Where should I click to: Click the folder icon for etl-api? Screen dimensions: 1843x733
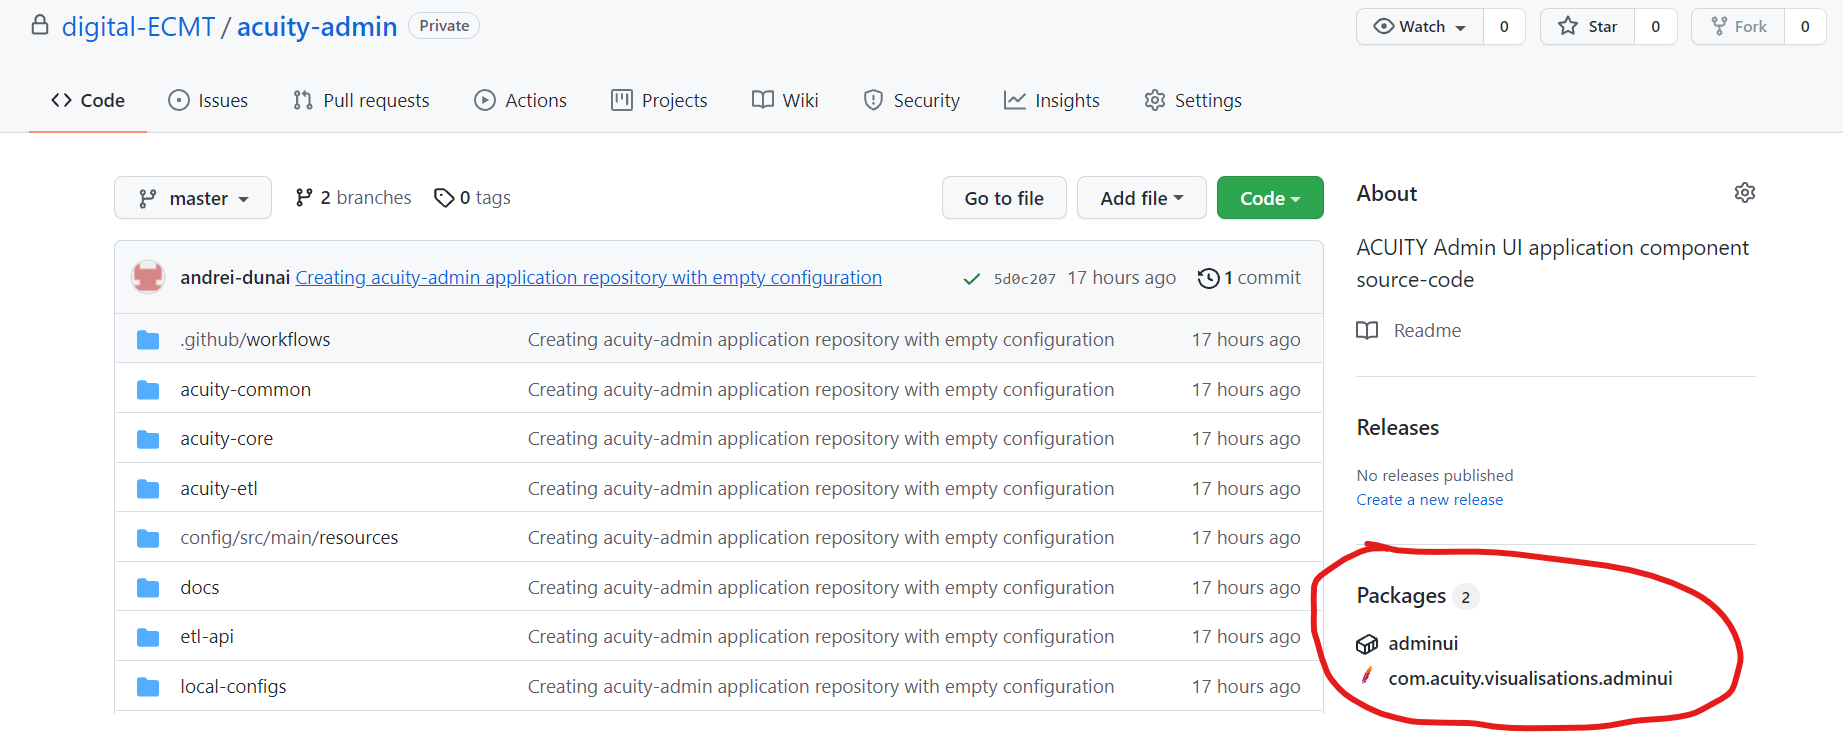[148, 637]
